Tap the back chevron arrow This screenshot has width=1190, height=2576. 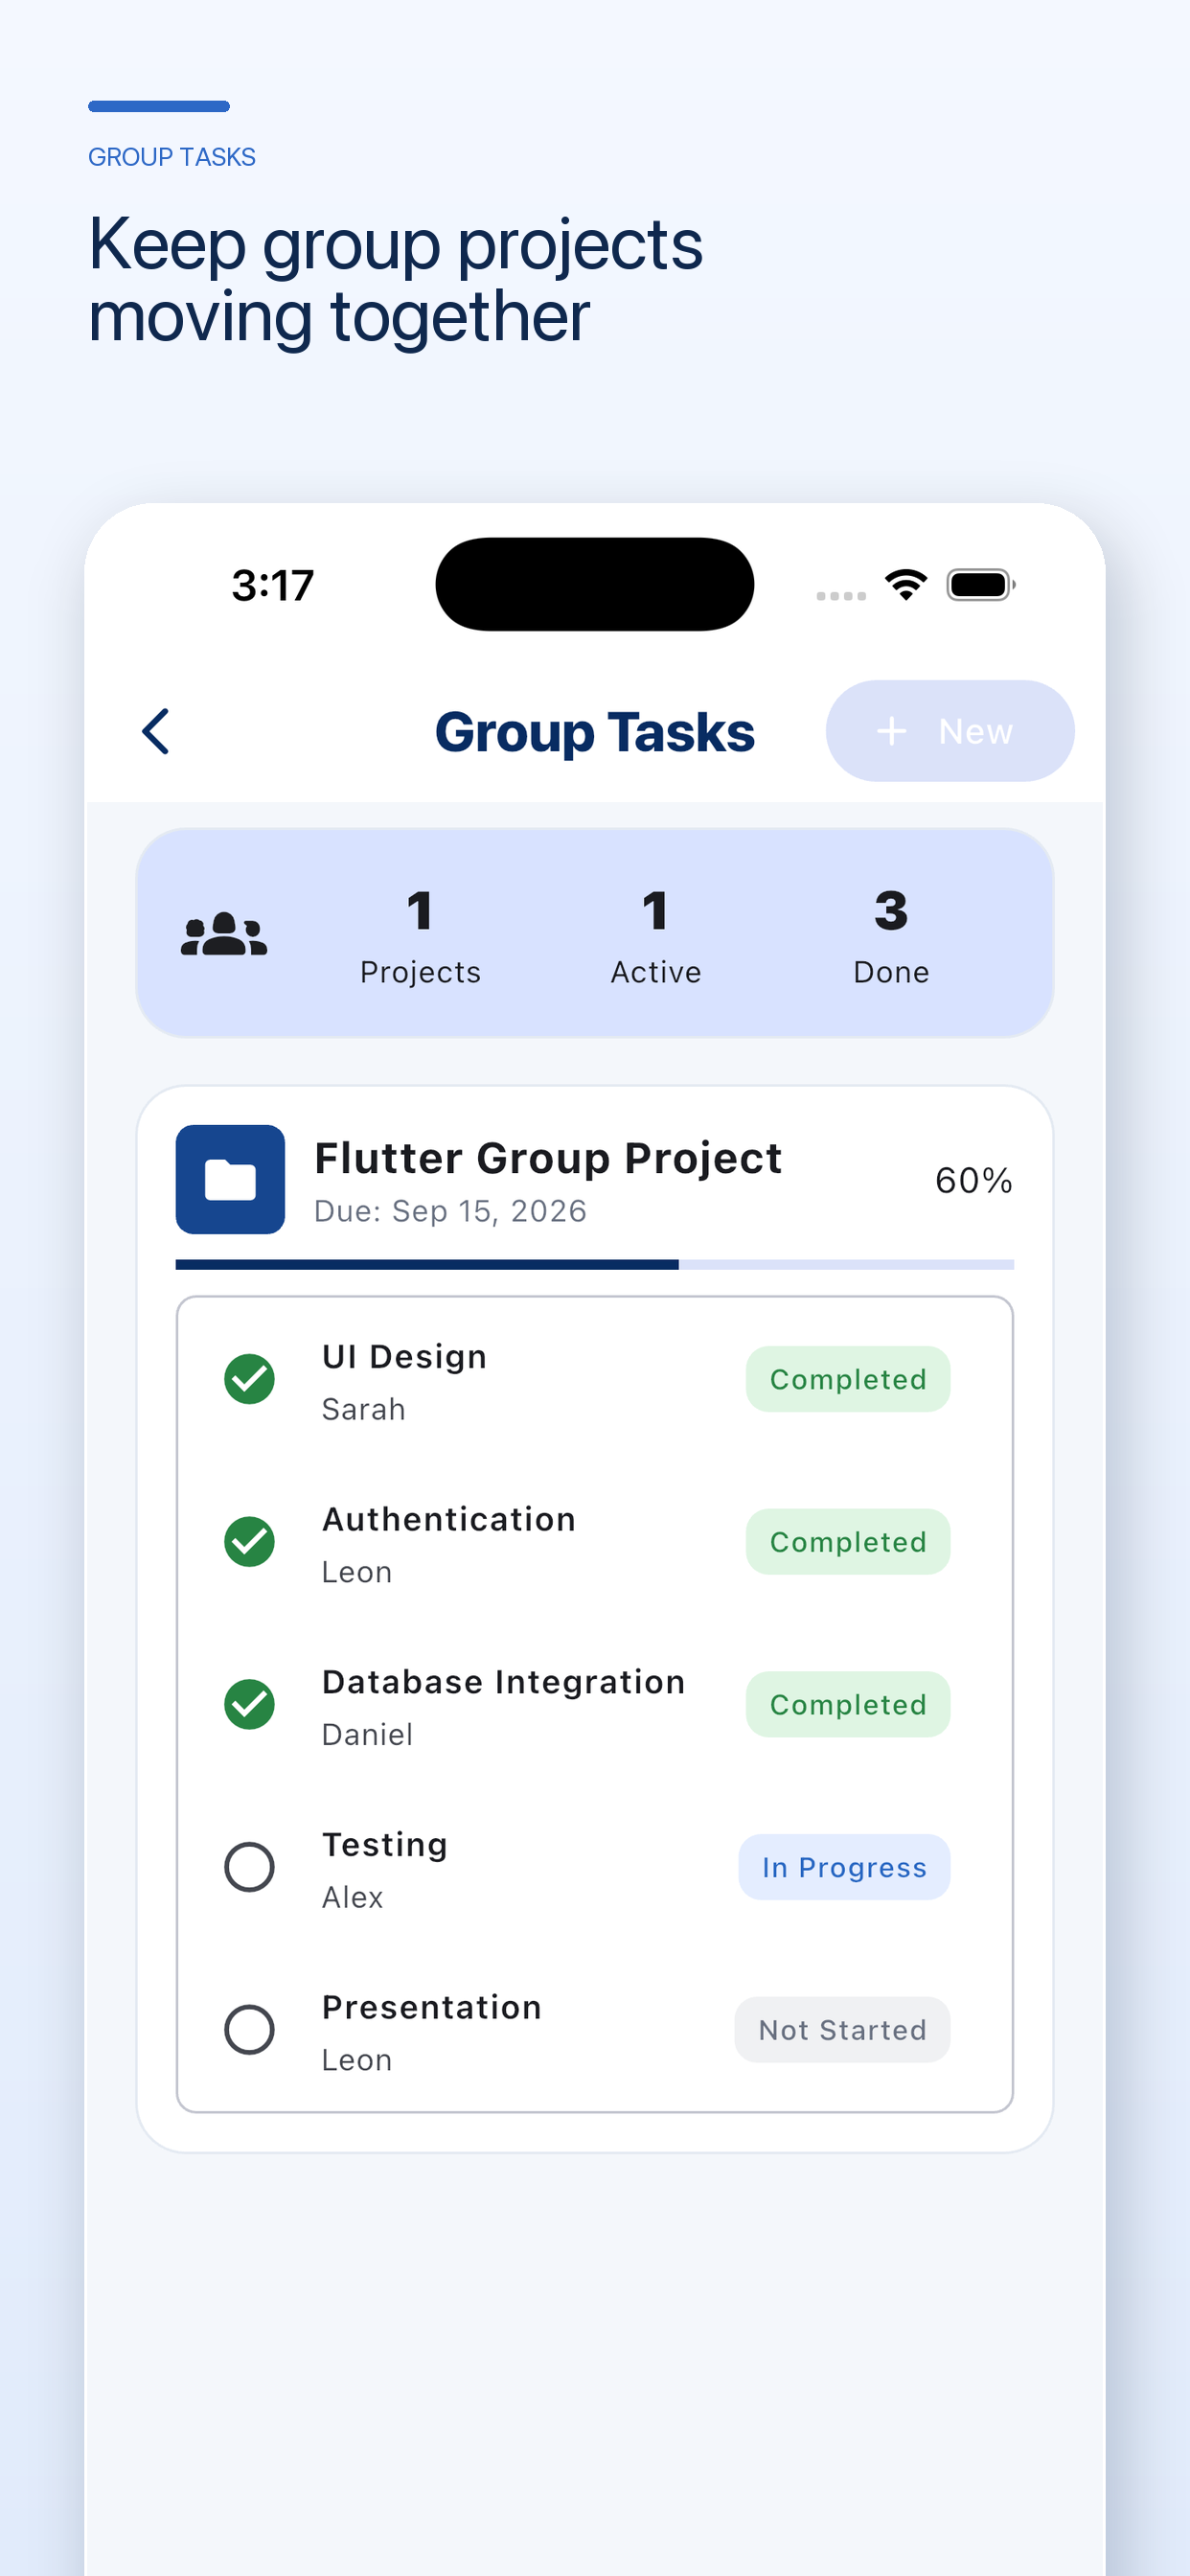(156, 731)
